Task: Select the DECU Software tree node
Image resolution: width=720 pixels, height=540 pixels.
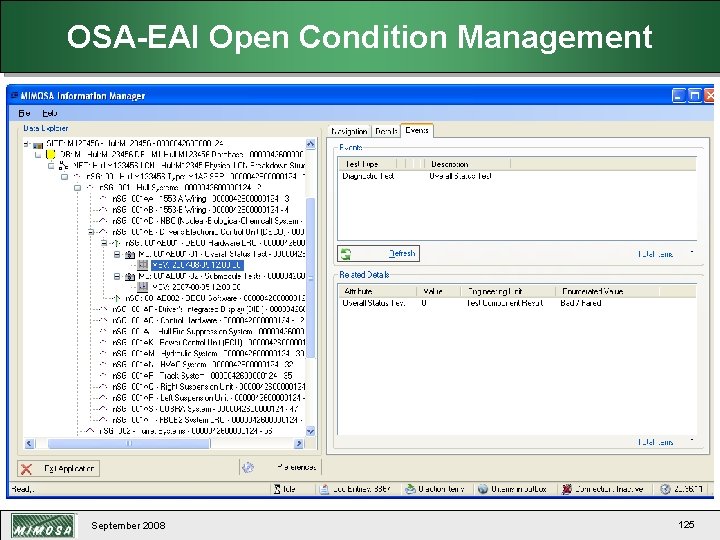Action: 214,298
